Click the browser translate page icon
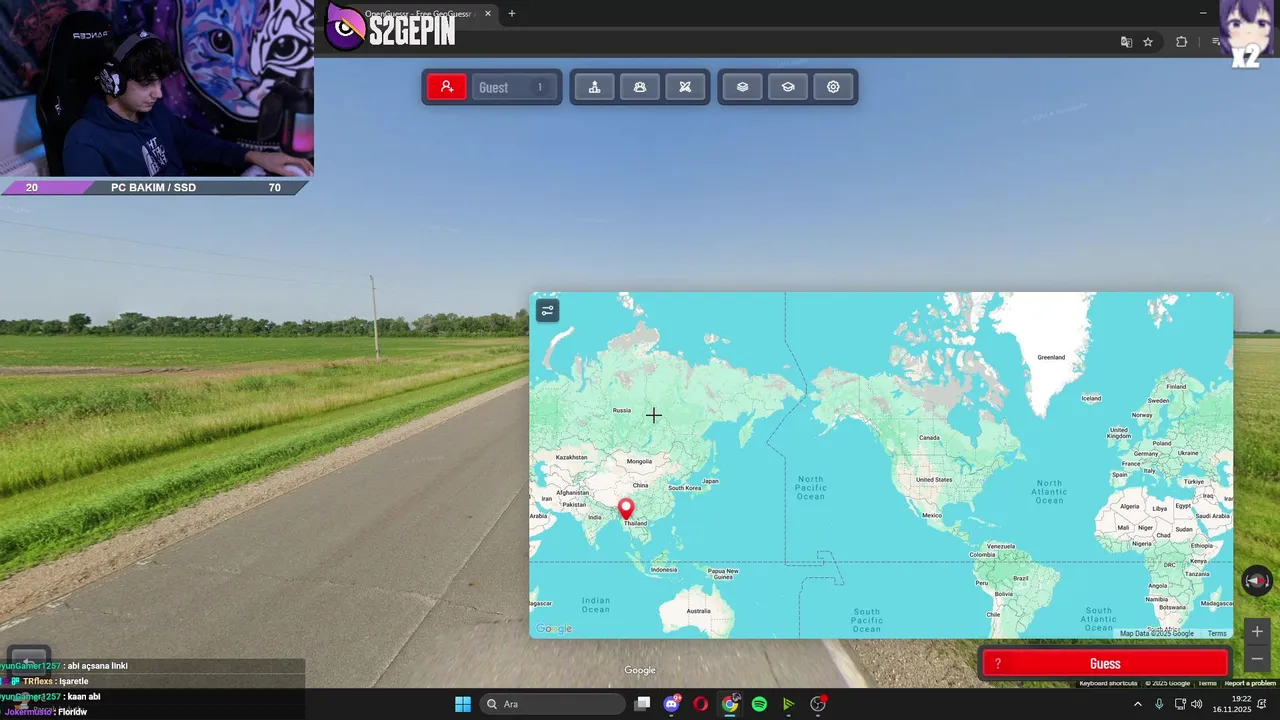 [1126, 42]
